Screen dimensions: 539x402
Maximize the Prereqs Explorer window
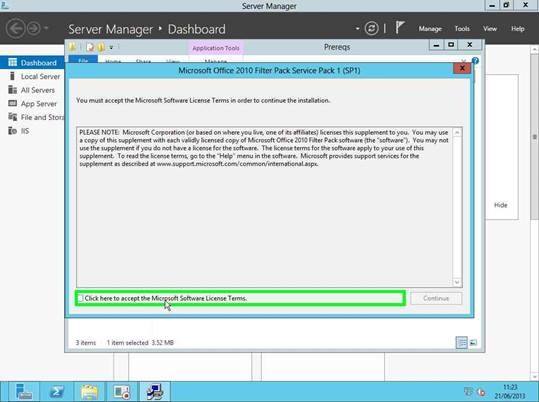pos(451,45)
